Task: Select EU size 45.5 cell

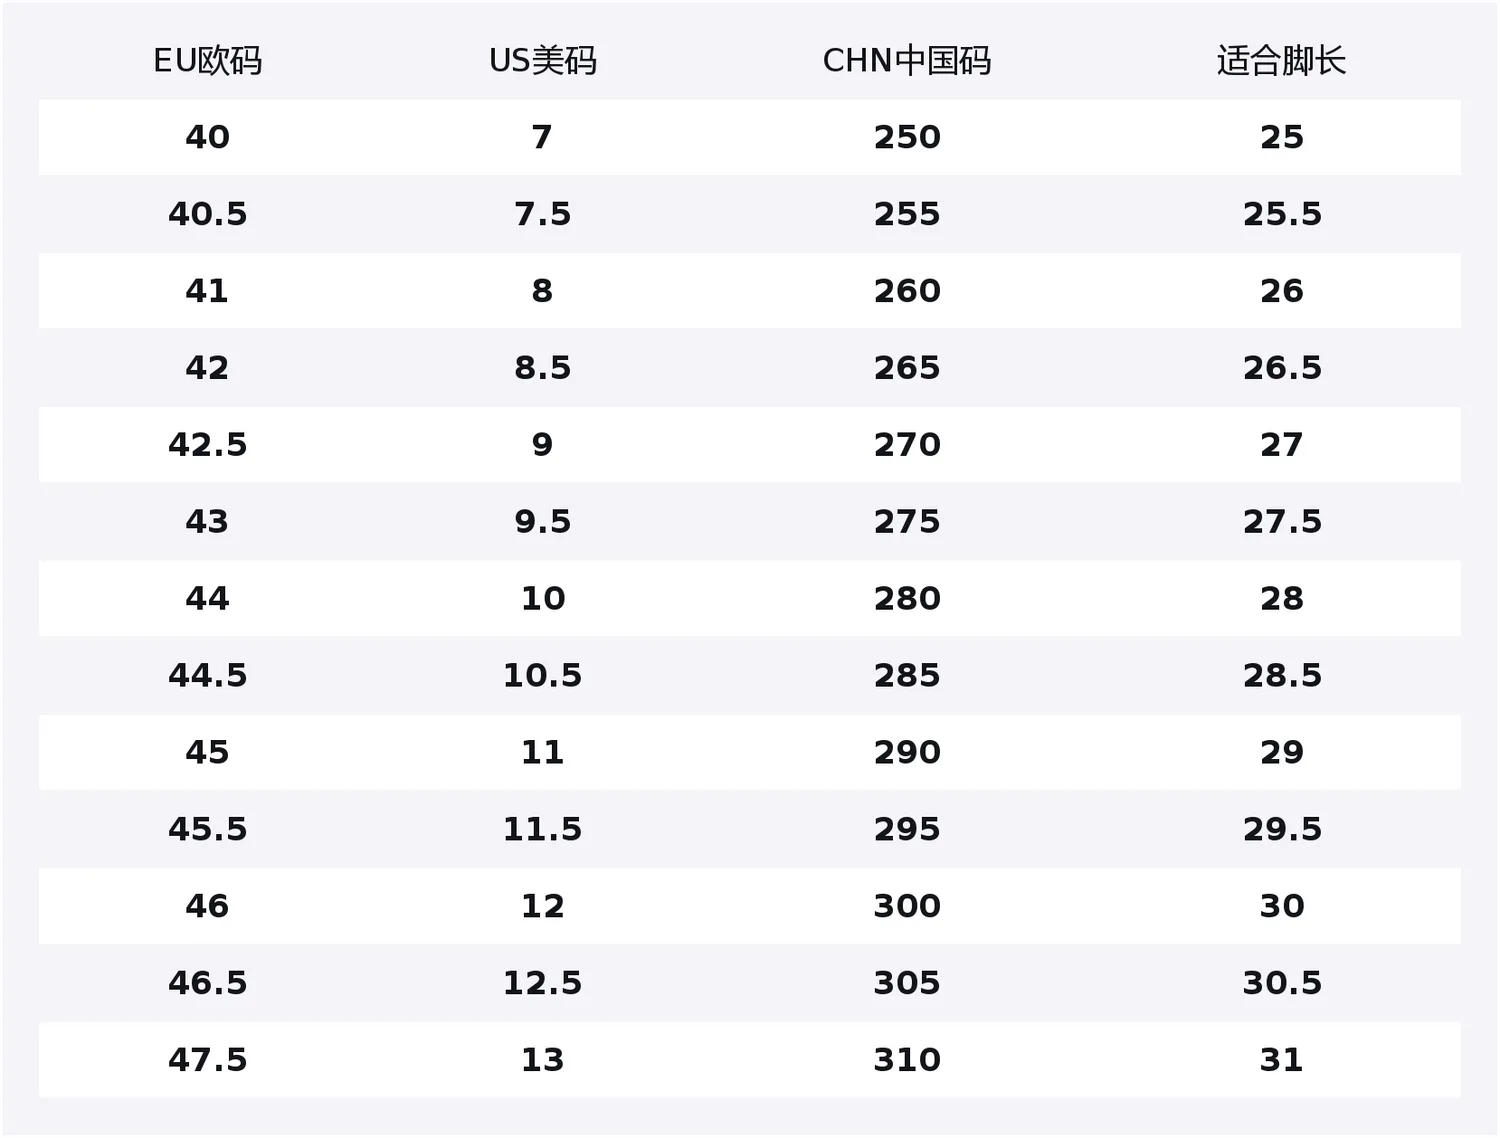Action: click(207, 830)
